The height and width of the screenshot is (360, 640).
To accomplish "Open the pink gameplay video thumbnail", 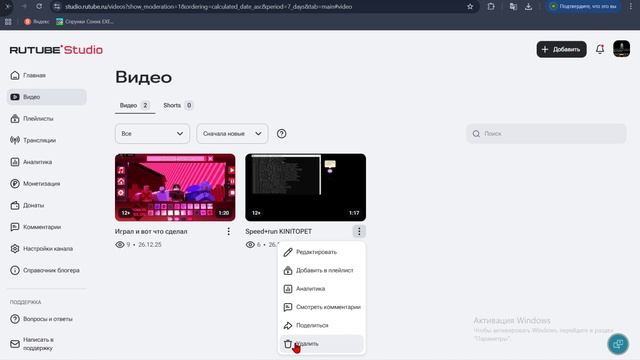I will tap(175, 187).
